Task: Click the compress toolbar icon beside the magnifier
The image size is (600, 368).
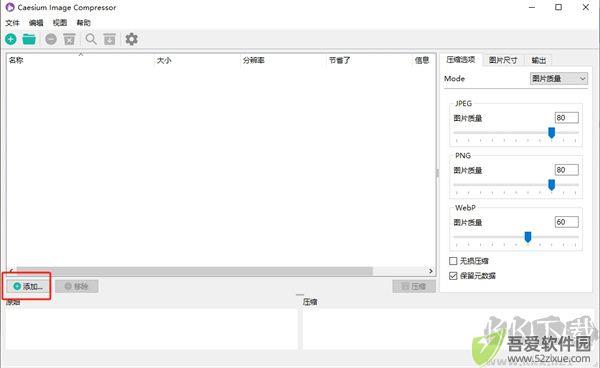Action: click(109, 39)
